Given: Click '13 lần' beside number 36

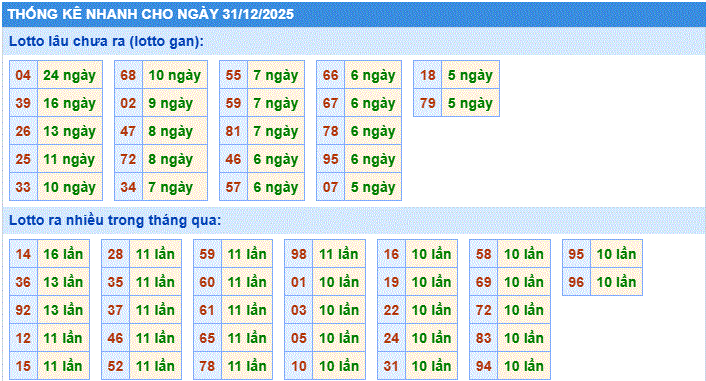Looking at the screenshot, I should pyautogui.click(x=63, y=281).
